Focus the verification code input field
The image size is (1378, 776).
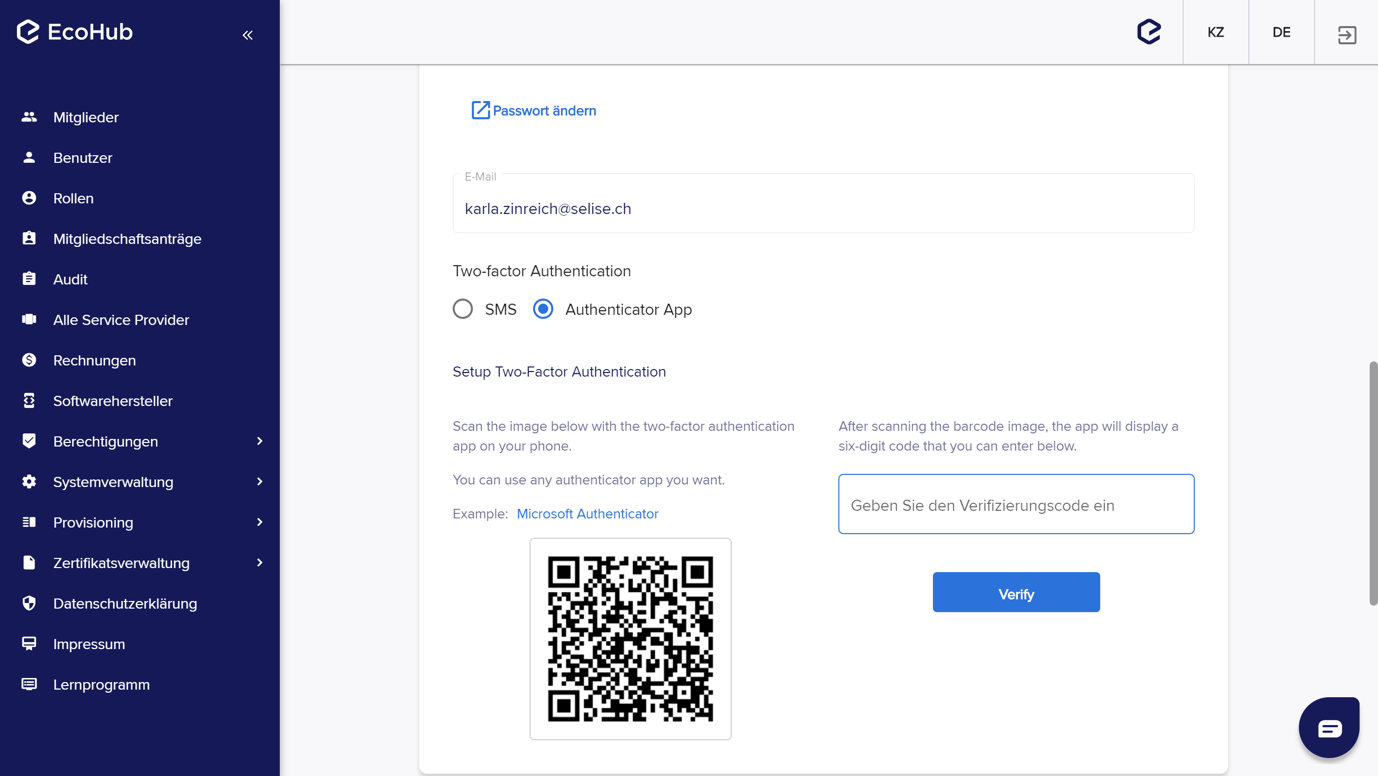(x=1016, y=504)
